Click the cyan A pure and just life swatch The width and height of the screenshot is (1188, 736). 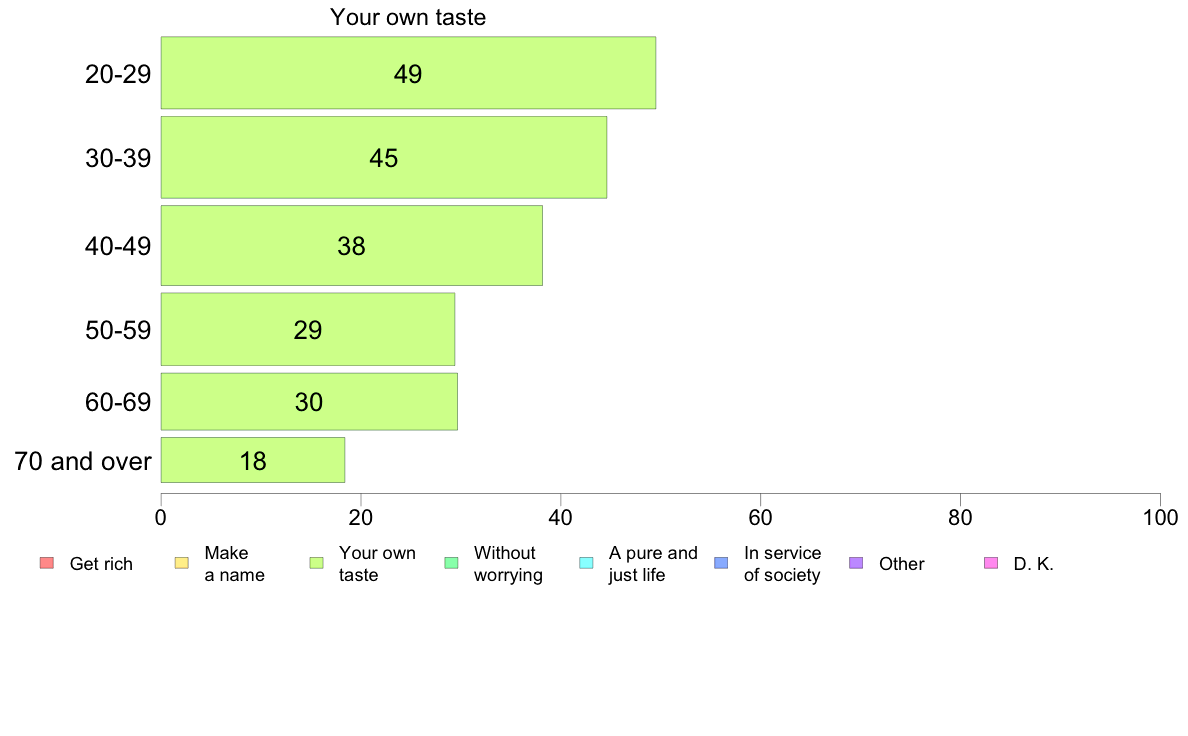pos(586,563)
